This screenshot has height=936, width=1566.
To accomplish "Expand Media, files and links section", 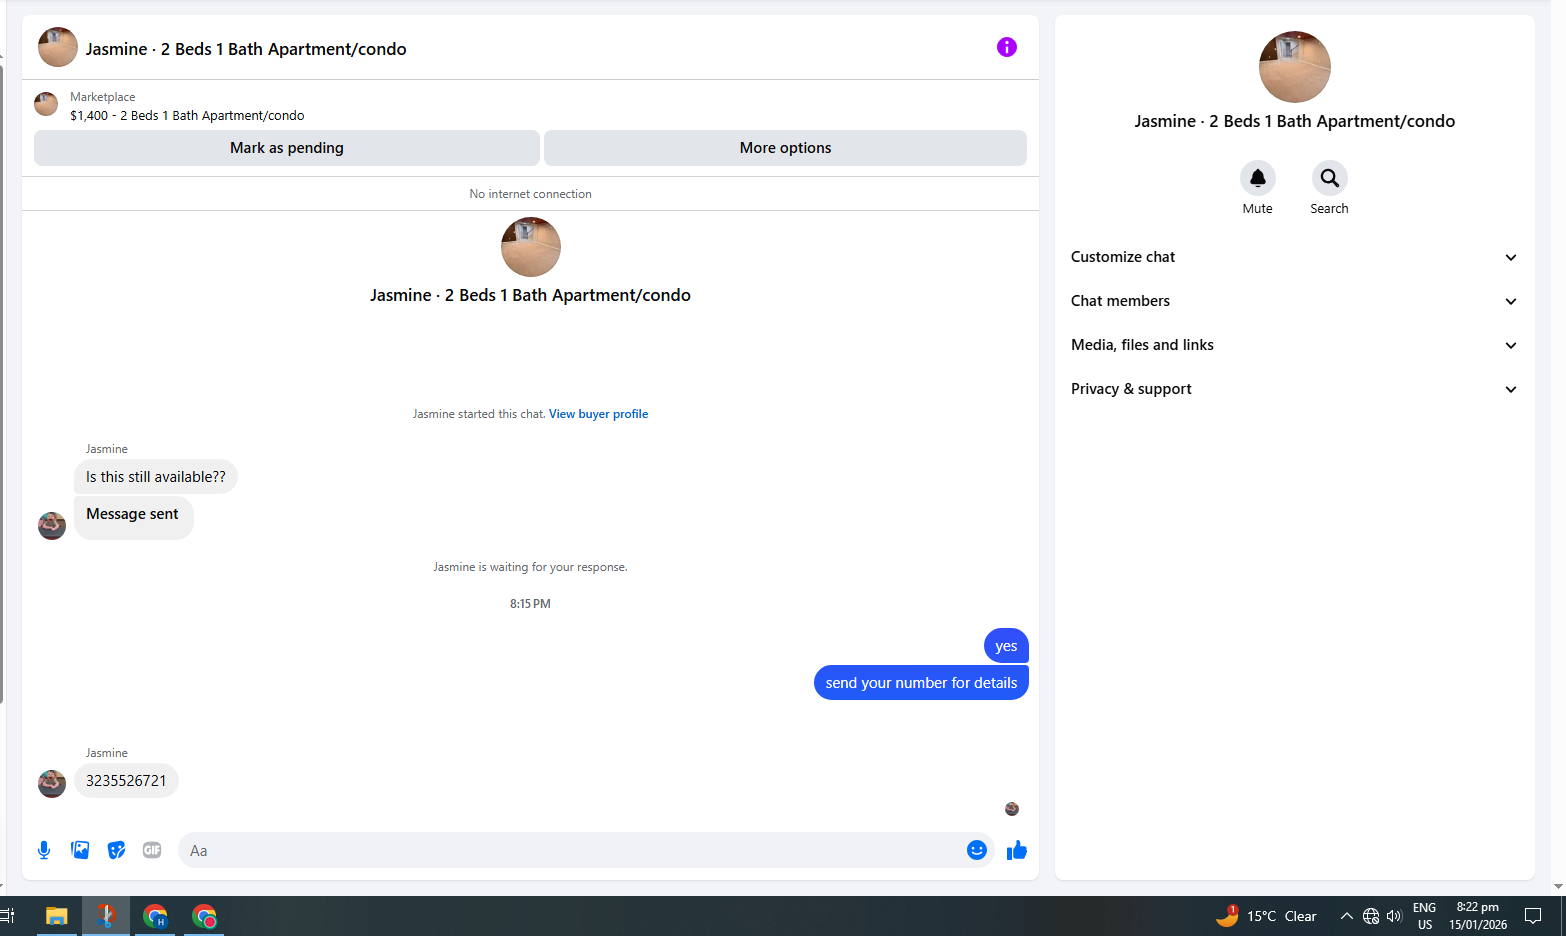I will coord(1294,345).
